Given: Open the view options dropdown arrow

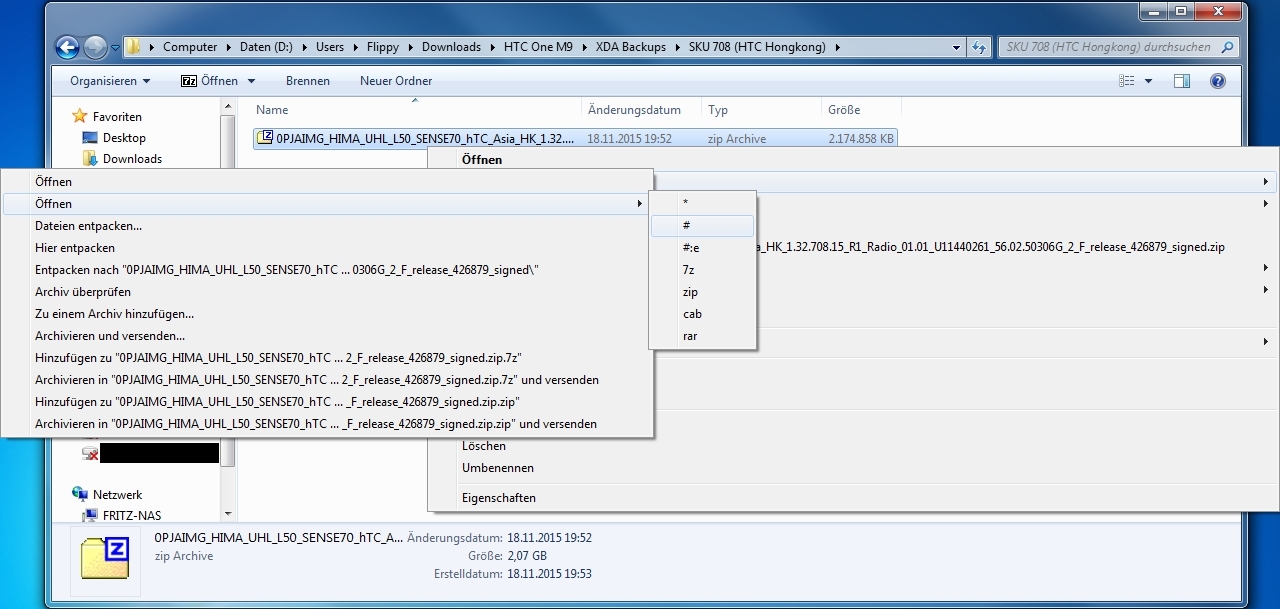Looking at the screenshot, I should [1148, 81].
